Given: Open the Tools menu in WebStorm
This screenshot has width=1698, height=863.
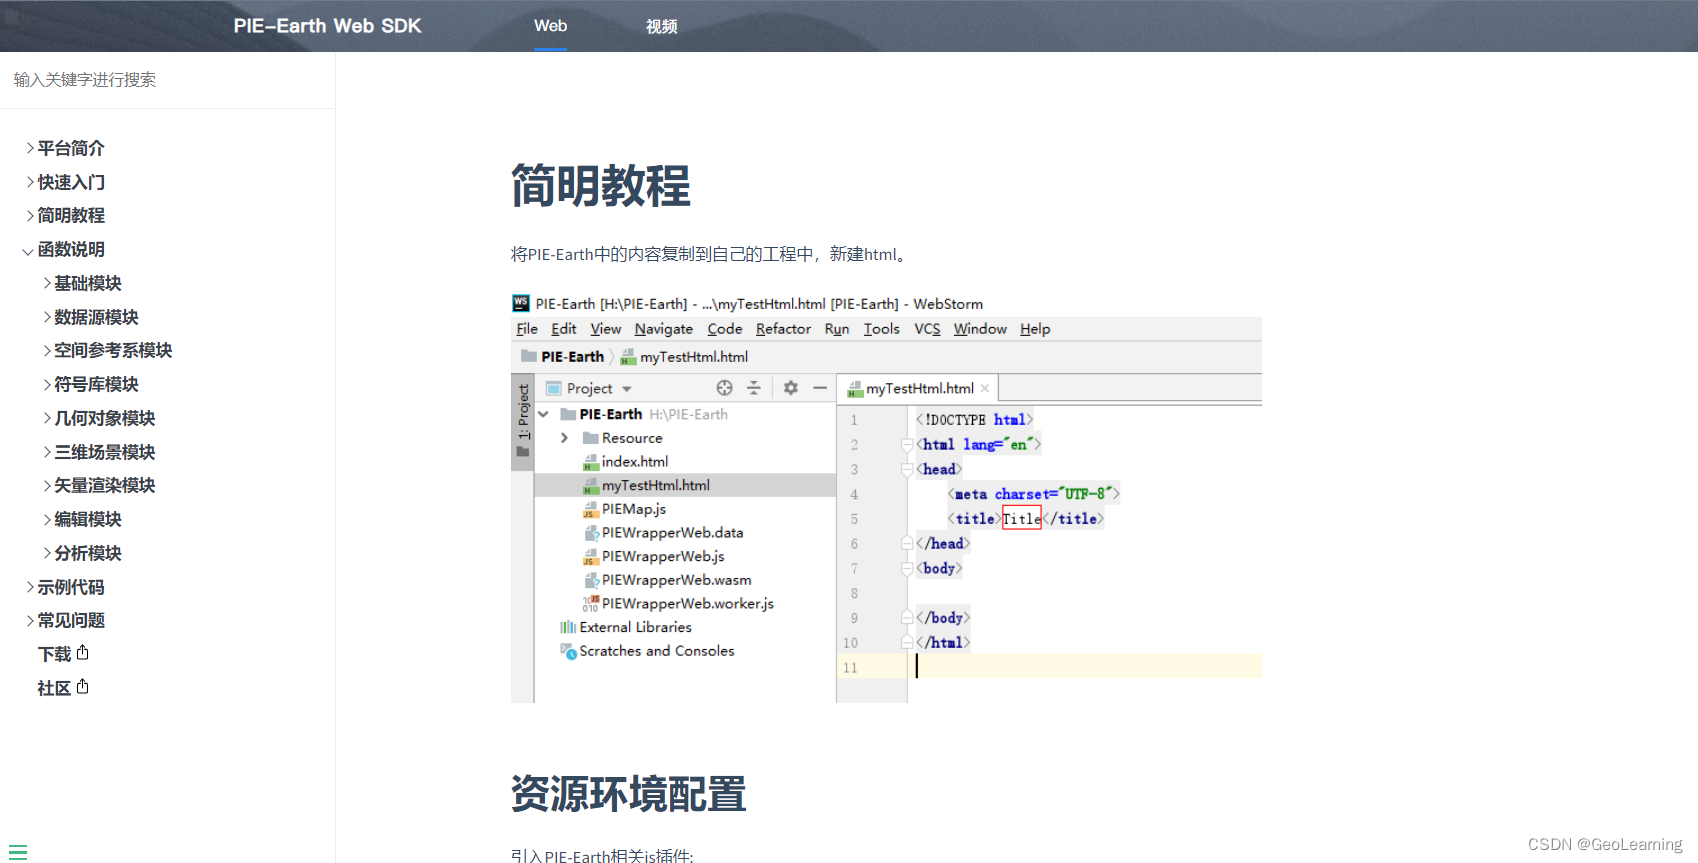Looking at the screenshot, I should tap(882, 329).
